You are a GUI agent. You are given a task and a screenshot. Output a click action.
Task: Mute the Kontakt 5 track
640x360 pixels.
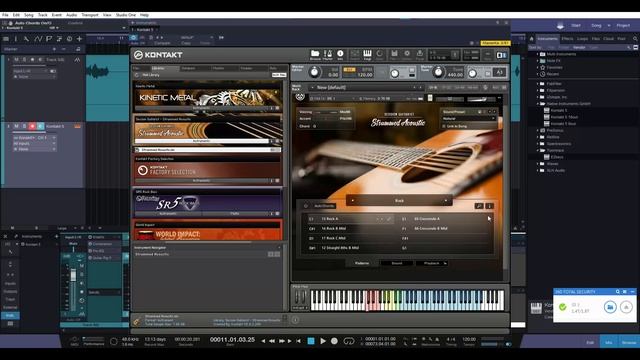coord(16,126)
